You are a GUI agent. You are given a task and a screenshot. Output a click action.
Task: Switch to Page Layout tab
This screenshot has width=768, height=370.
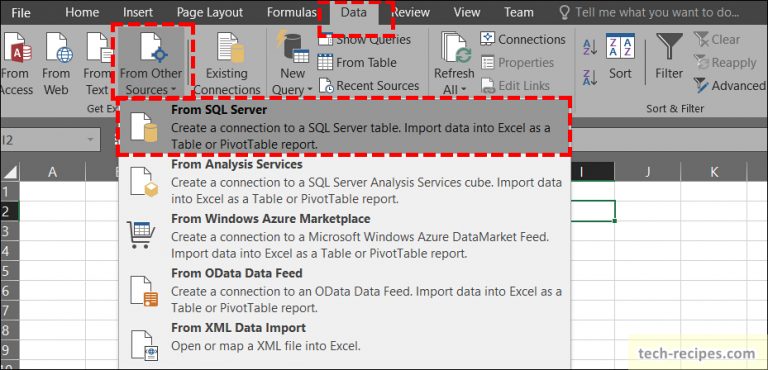click(x=210, y=12)
